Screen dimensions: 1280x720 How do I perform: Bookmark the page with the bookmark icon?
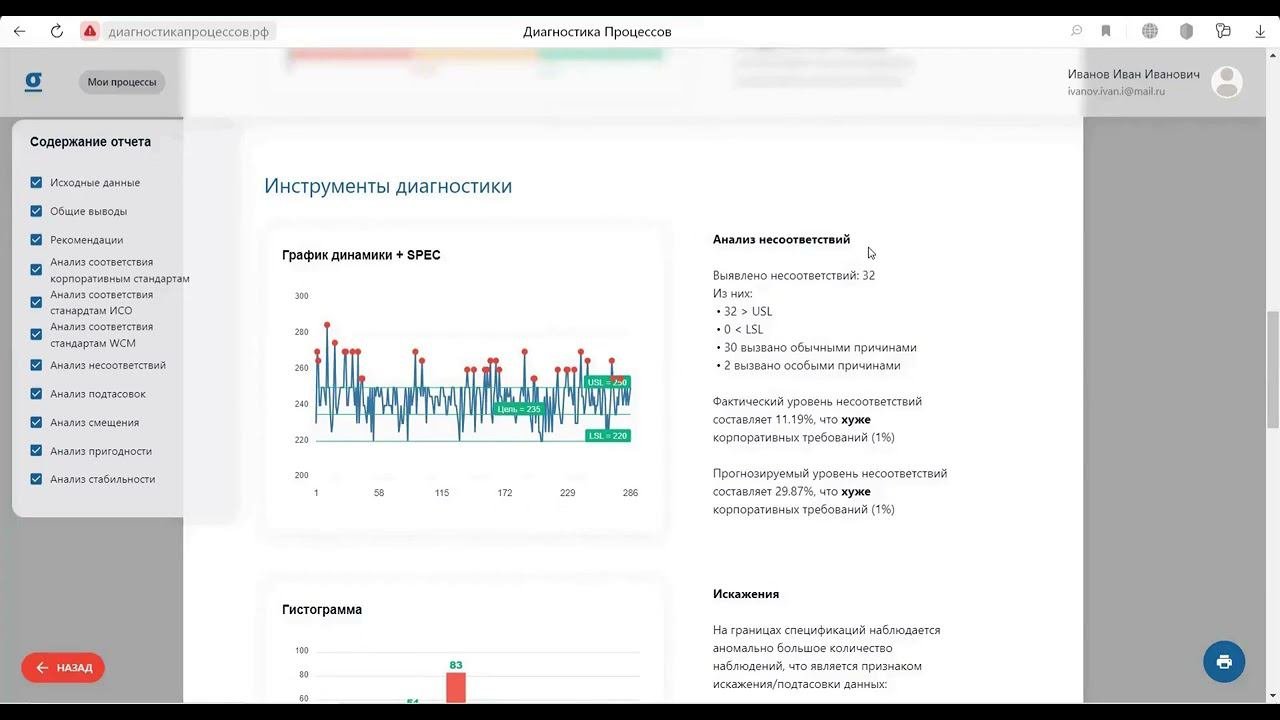[x=1106, y=31]
